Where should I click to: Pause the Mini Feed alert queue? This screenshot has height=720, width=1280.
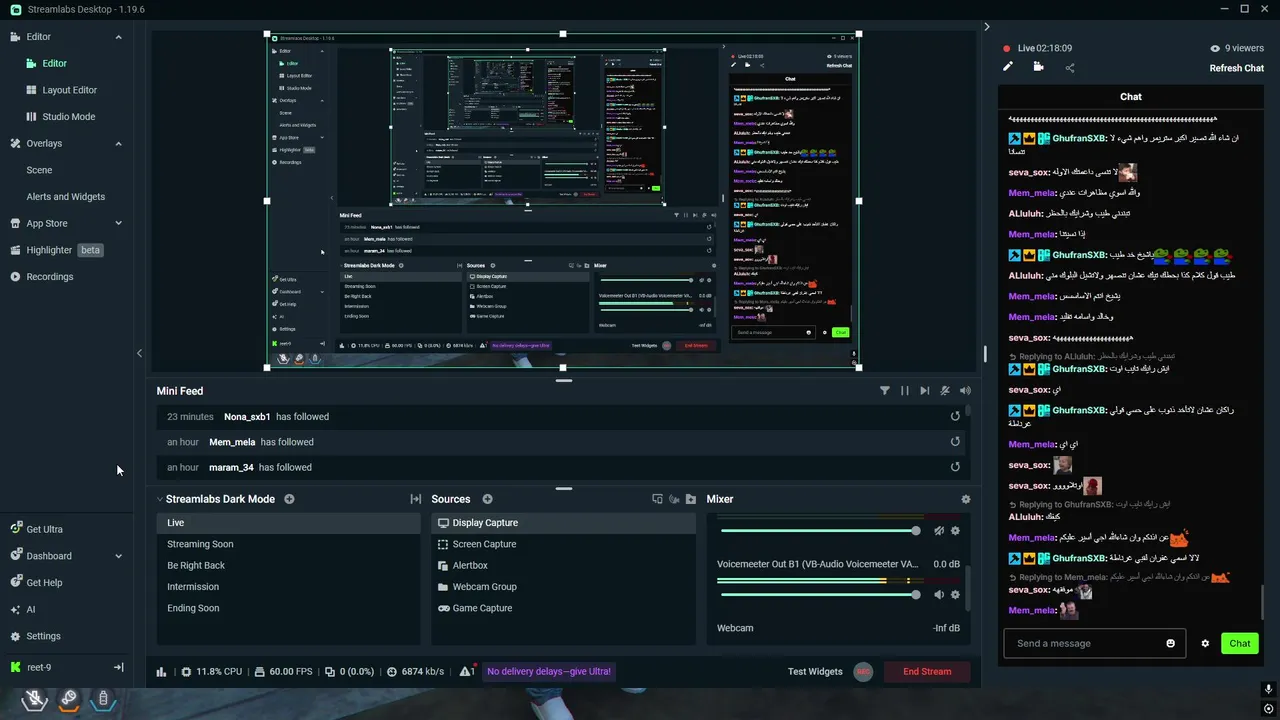(905, 391)
